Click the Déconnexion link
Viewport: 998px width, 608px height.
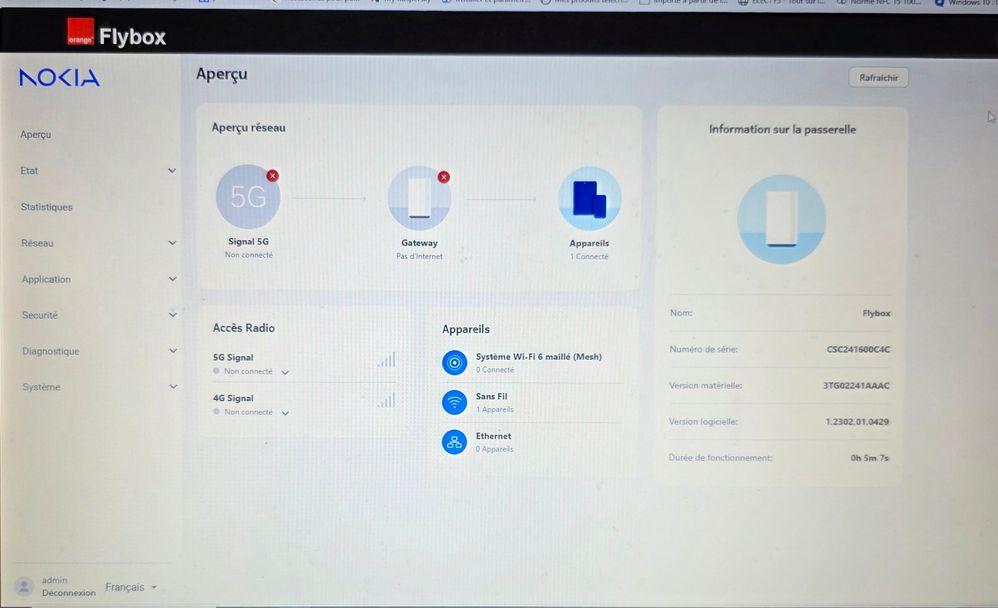coord(69,593)
